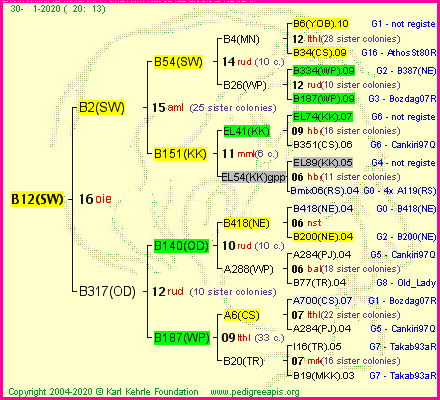The height and width of the screenshot is (400, 440).
Task: Select the A700(CS).07 entry
Action: point(322,301)
